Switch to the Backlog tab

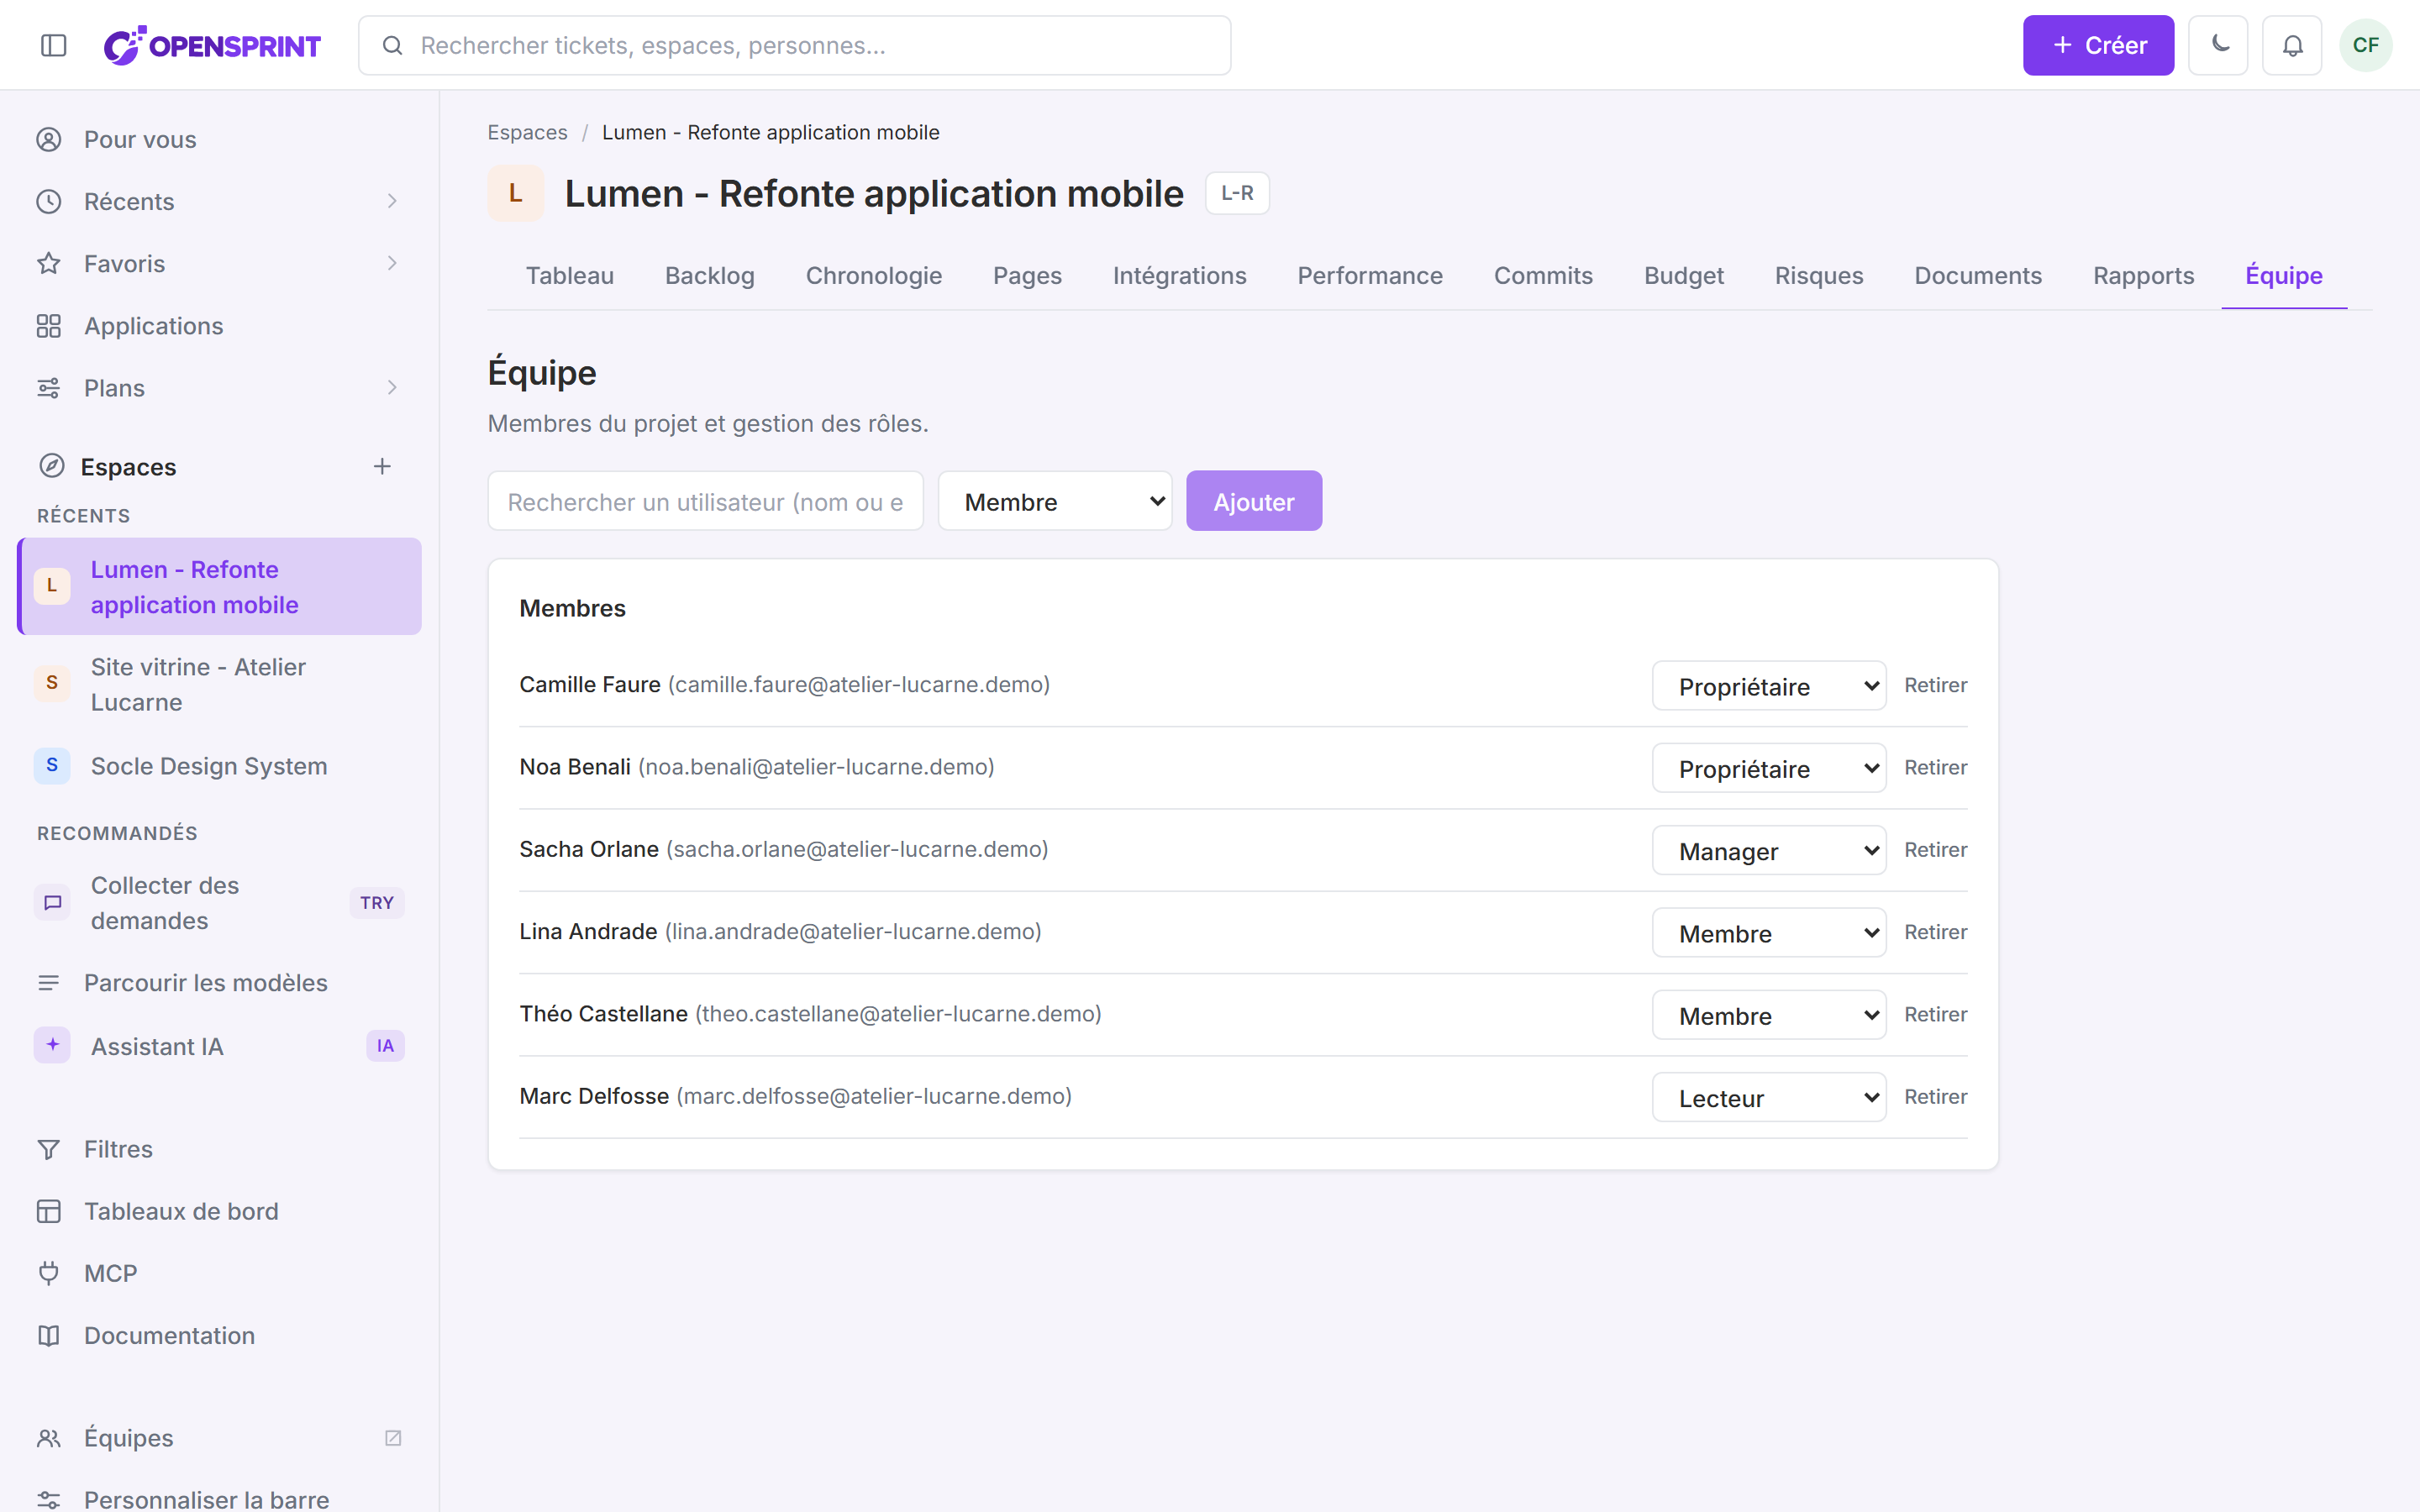coord(710,276)
